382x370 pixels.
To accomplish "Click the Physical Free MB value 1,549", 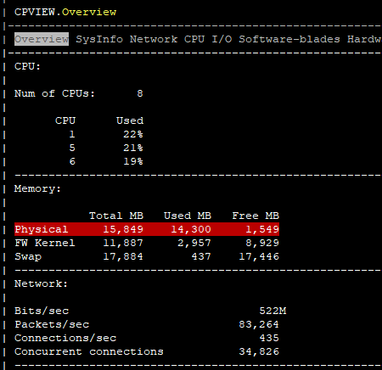I will coord(262,229).
